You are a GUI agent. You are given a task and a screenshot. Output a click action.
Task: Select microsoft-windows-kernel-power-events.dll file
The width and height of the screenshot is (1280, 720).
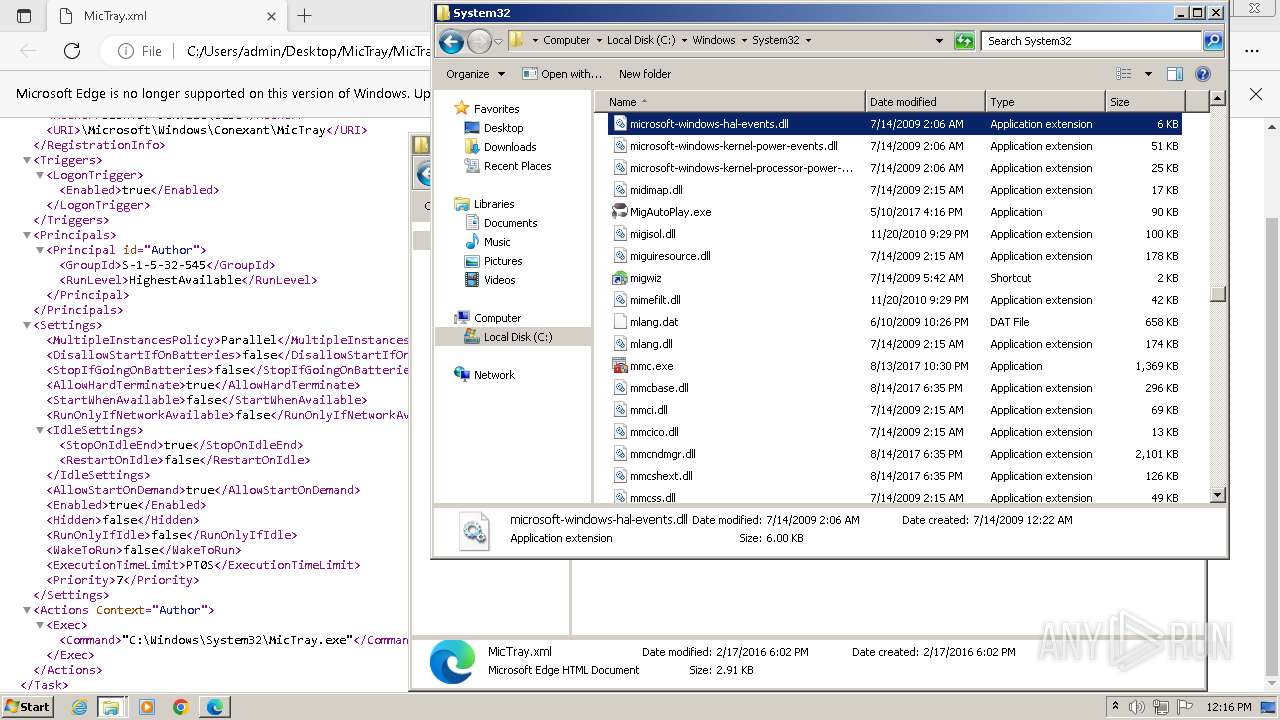(x=733, y=146)
